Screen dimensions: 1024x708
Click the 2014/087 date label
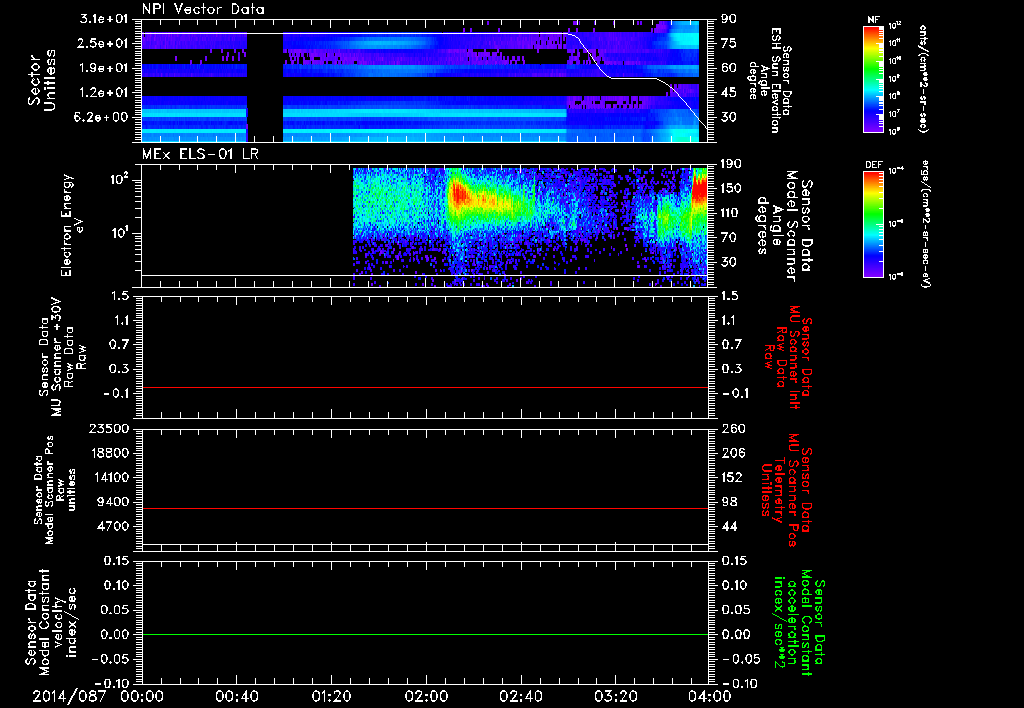tap(69, 696)
